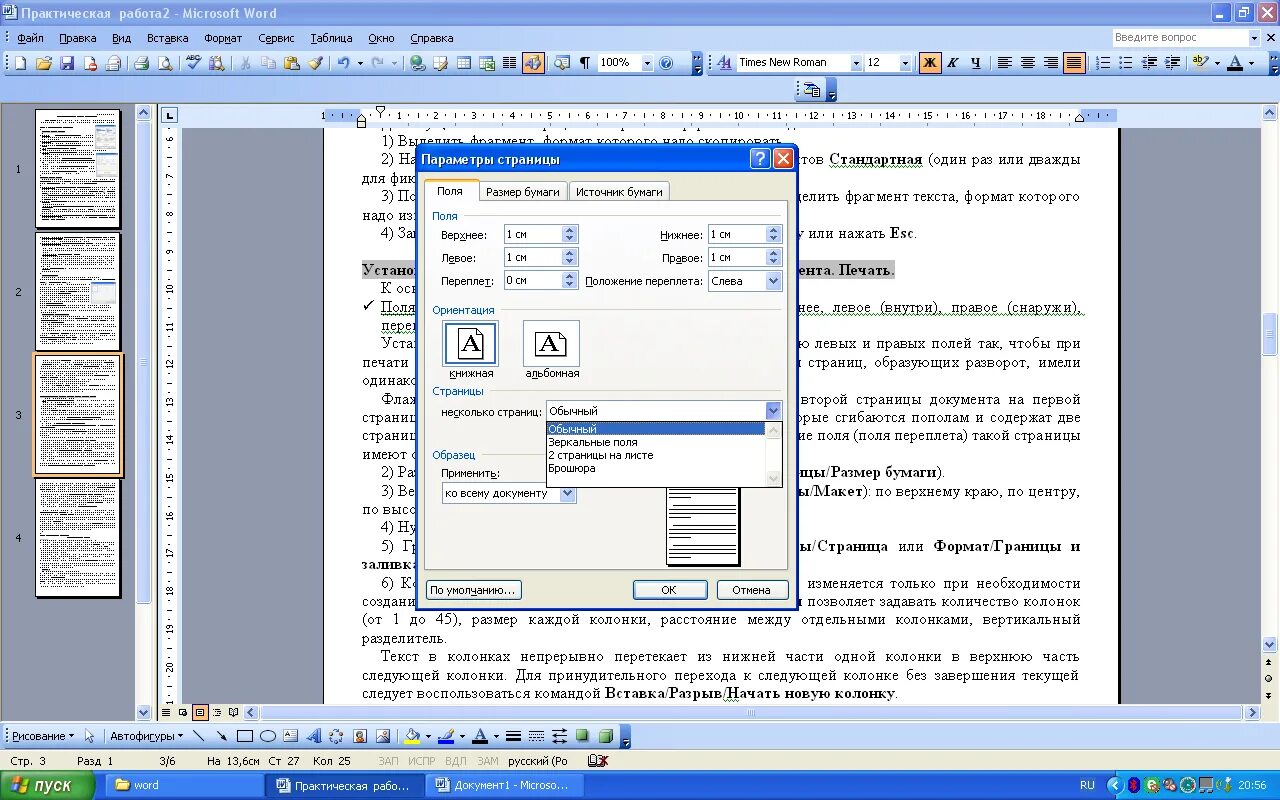Screen dimensions: 1280x800
Task: Select Брошюра list option
Action: coord(655,468)
